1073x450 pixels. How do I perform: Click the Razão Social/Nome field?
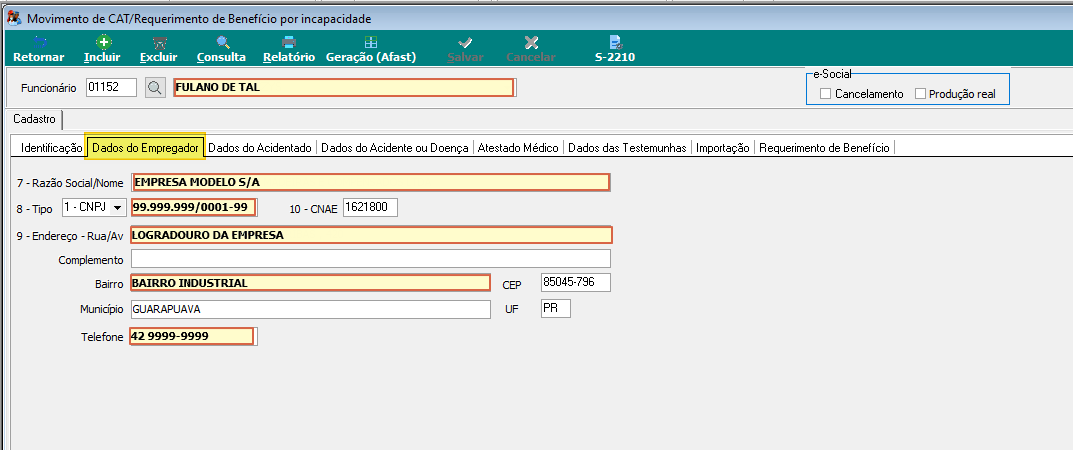point(370,183)
